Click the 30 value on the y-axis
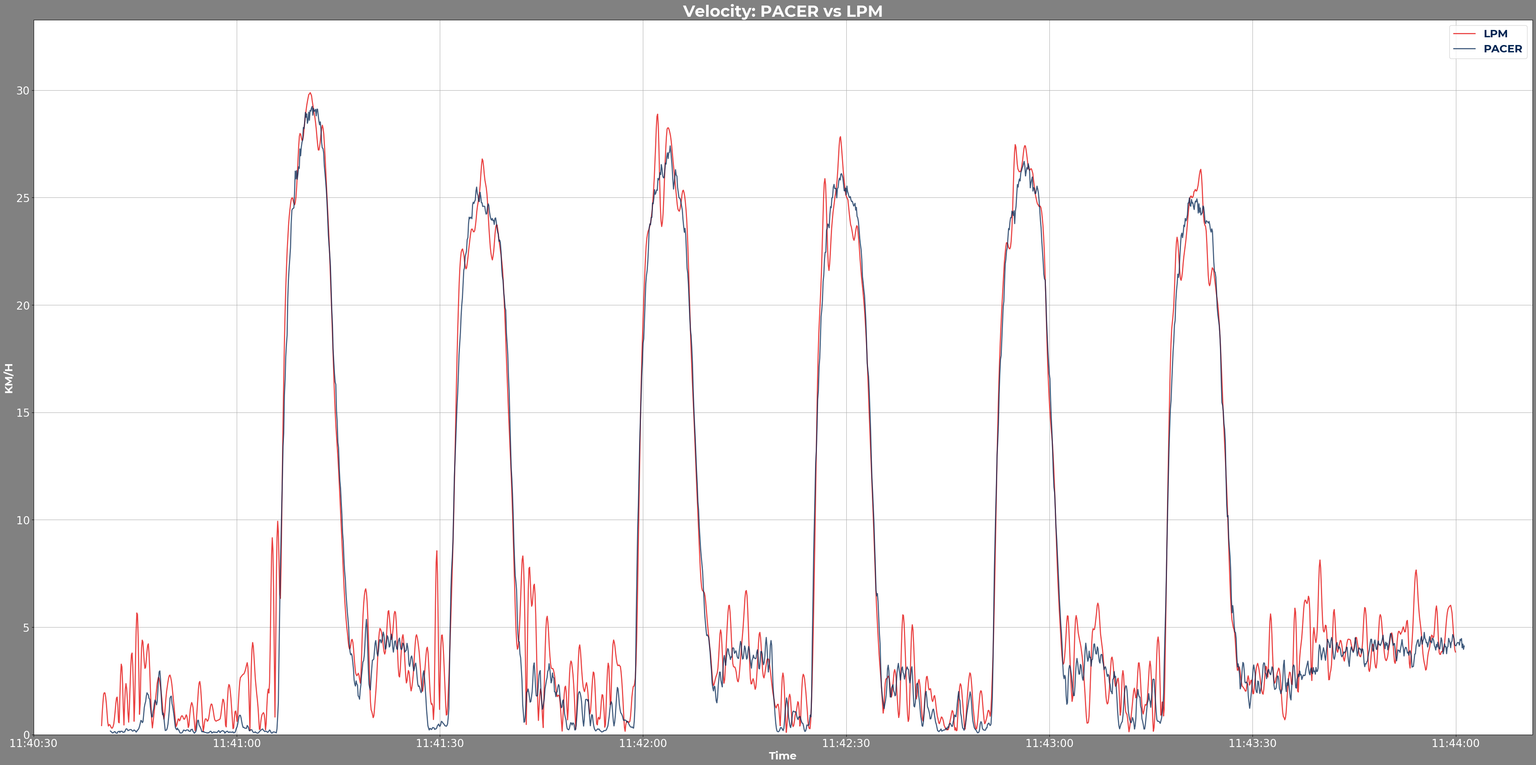This screenshot has height=765, width=1536. pyautogui.click(x=22, y=91)
